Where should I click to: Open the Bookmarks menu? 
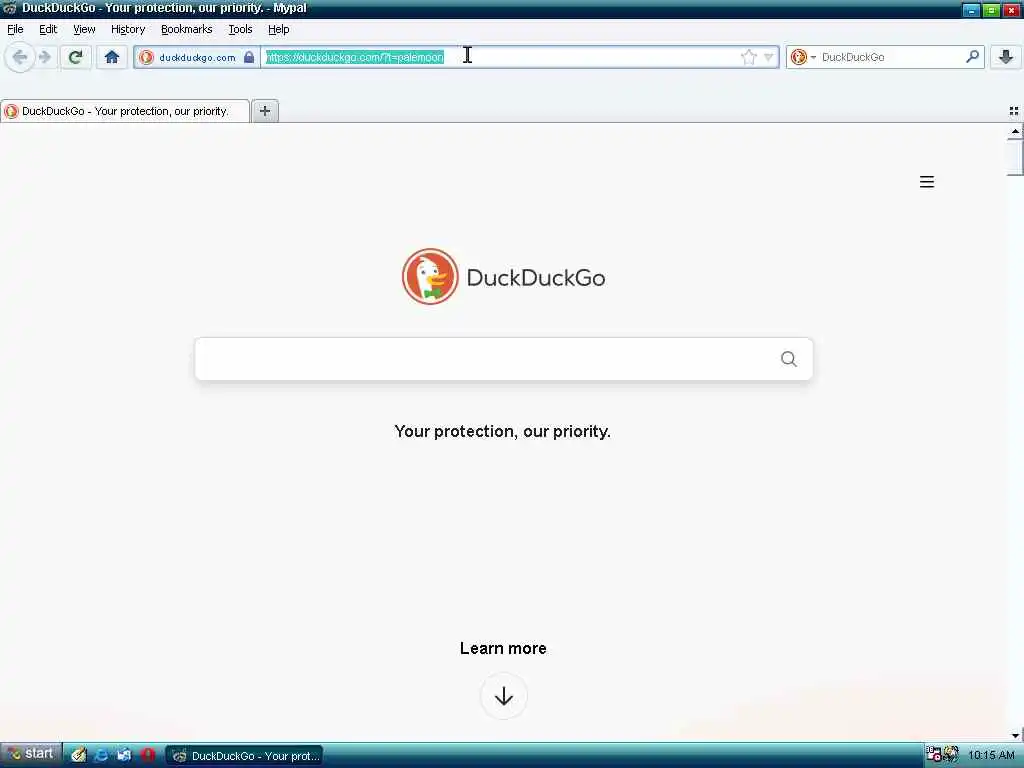point(187,29)
